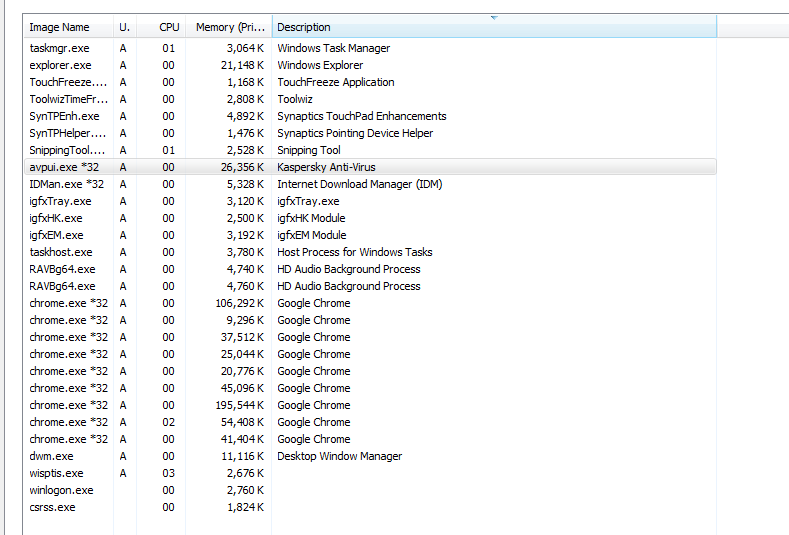Sort by the Memory (Private) column header
789x535 pixels.
(229, 27)
